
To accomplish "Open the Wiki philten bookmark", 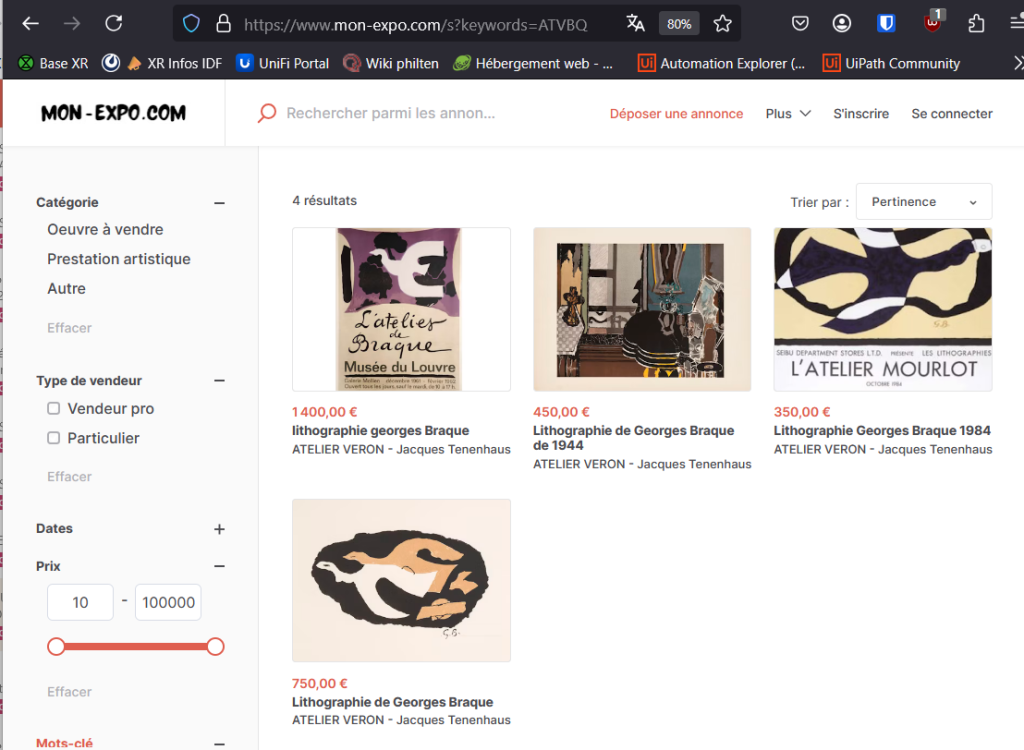I will point(391,63).
